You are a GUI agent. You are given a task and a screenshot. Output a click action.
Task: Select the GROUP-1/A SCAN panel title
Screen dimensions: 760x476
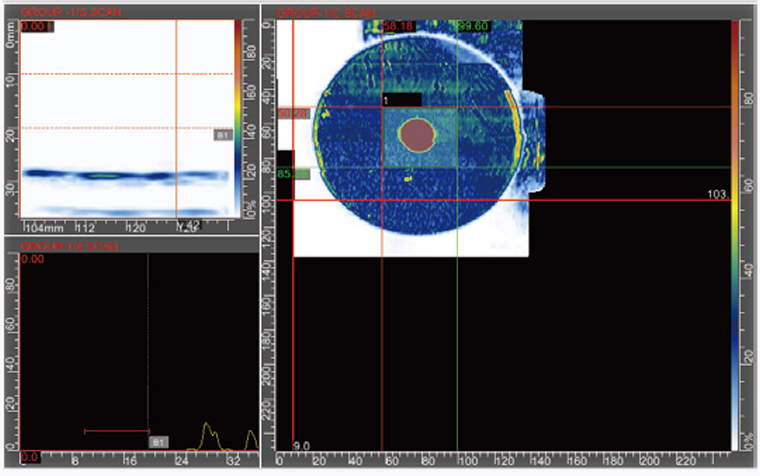pos(69,246)
